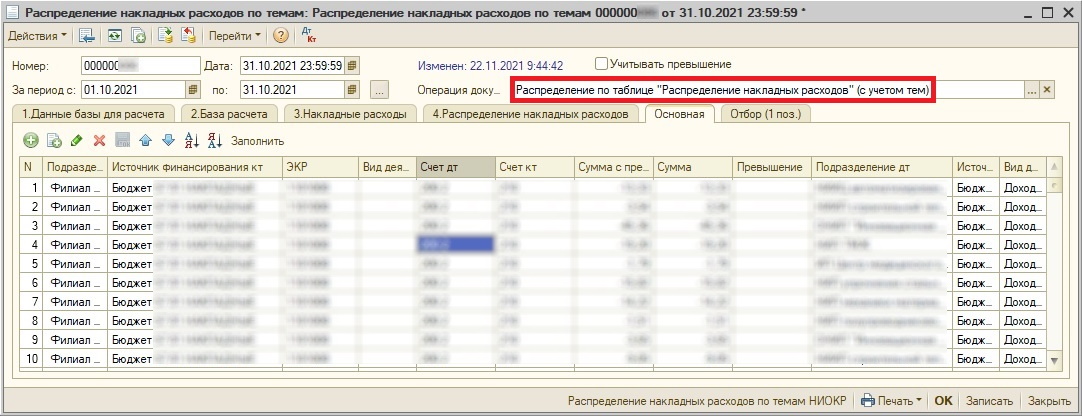Click the Записать button

pyautogui.click(x=990, y=400)
